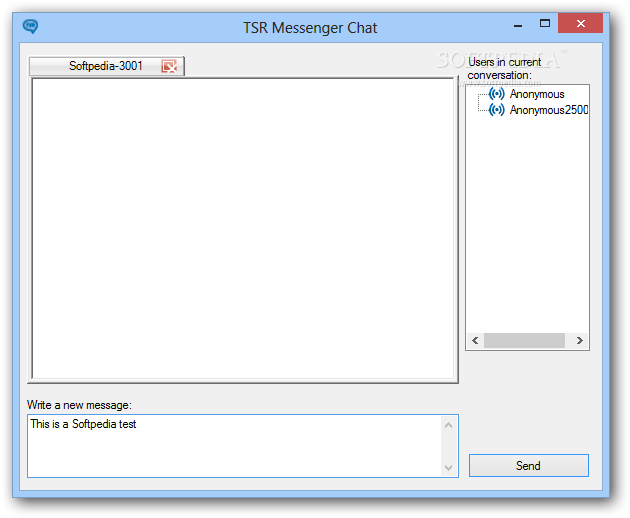Click the message box scroll up arrow

click(449, 425)
